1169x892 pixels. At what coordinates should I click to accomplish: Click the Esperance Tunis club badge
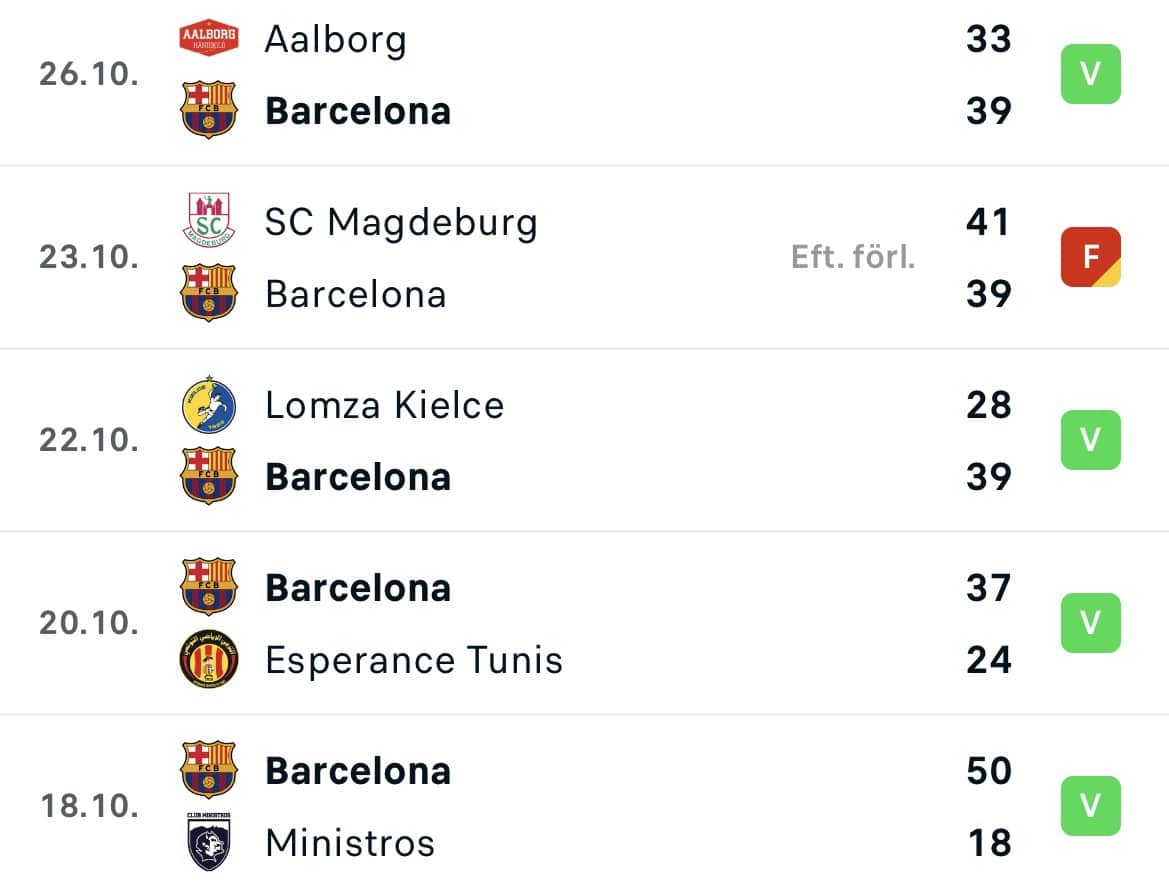(209, 659)
